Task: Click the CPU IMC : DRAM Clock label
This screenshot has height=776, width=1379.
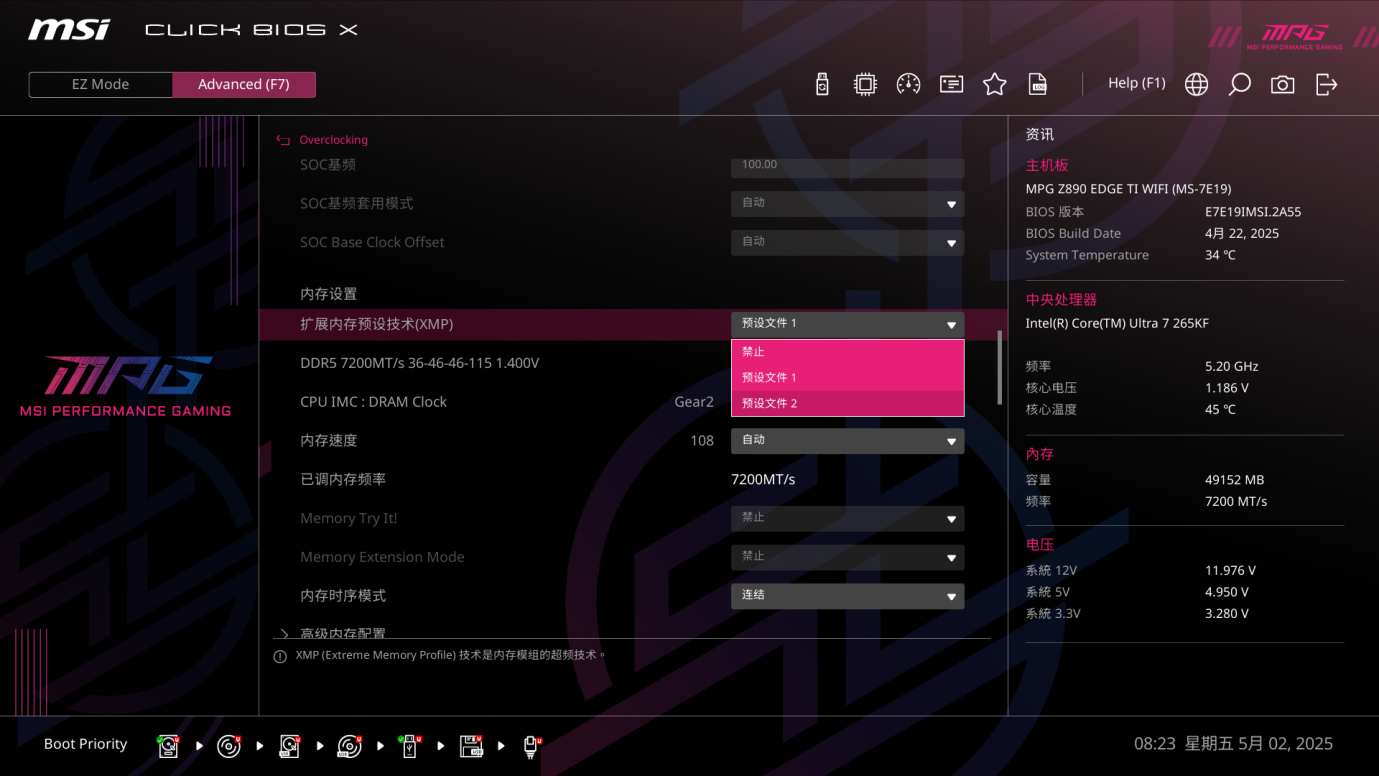Action: coord(373,402)
